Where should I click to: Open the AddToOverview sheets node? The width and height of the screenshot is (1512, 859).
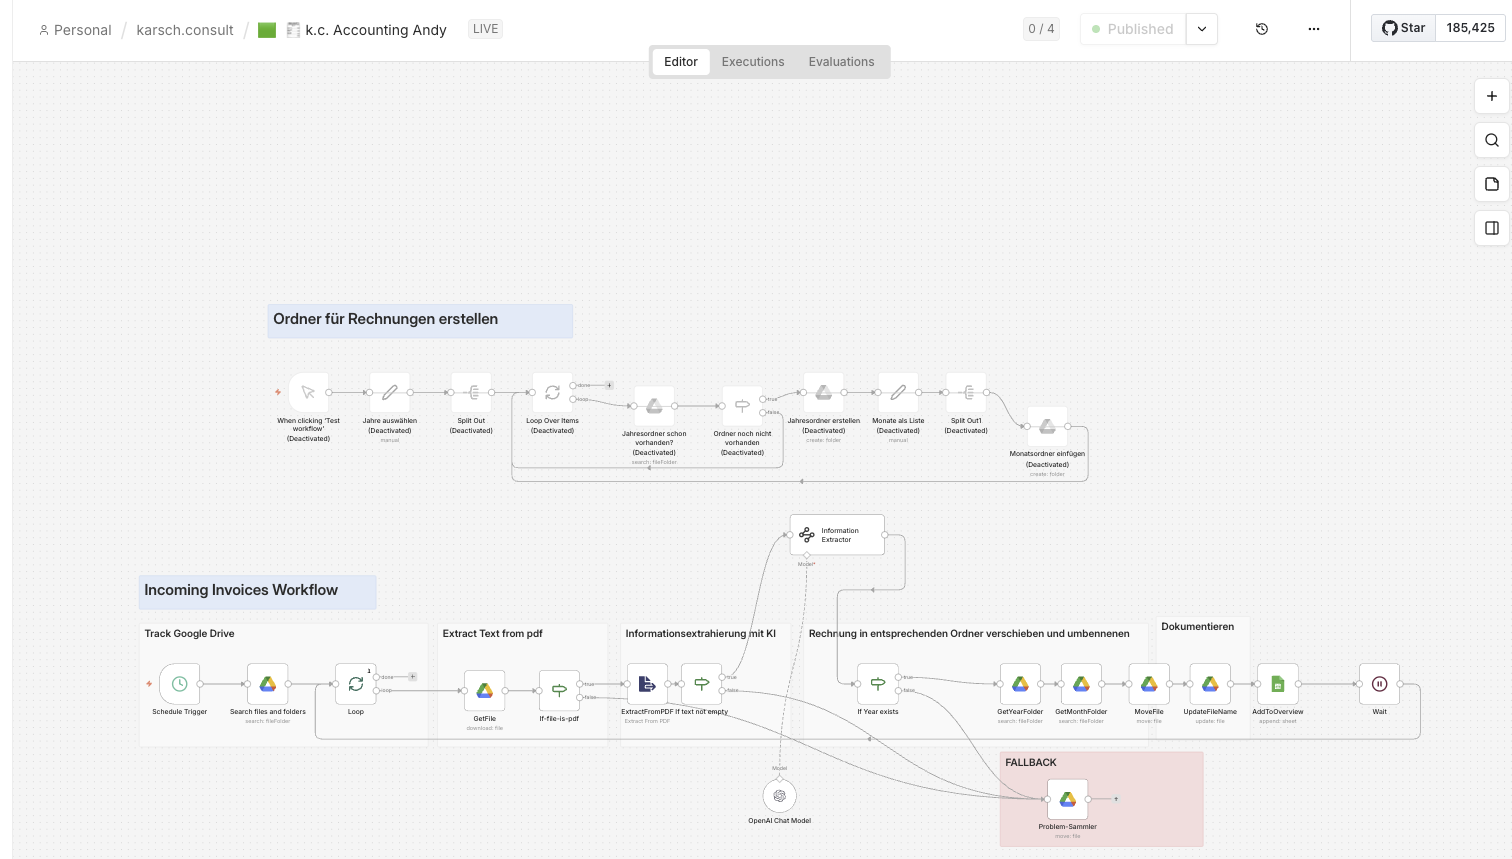(x=1278, y=684)
